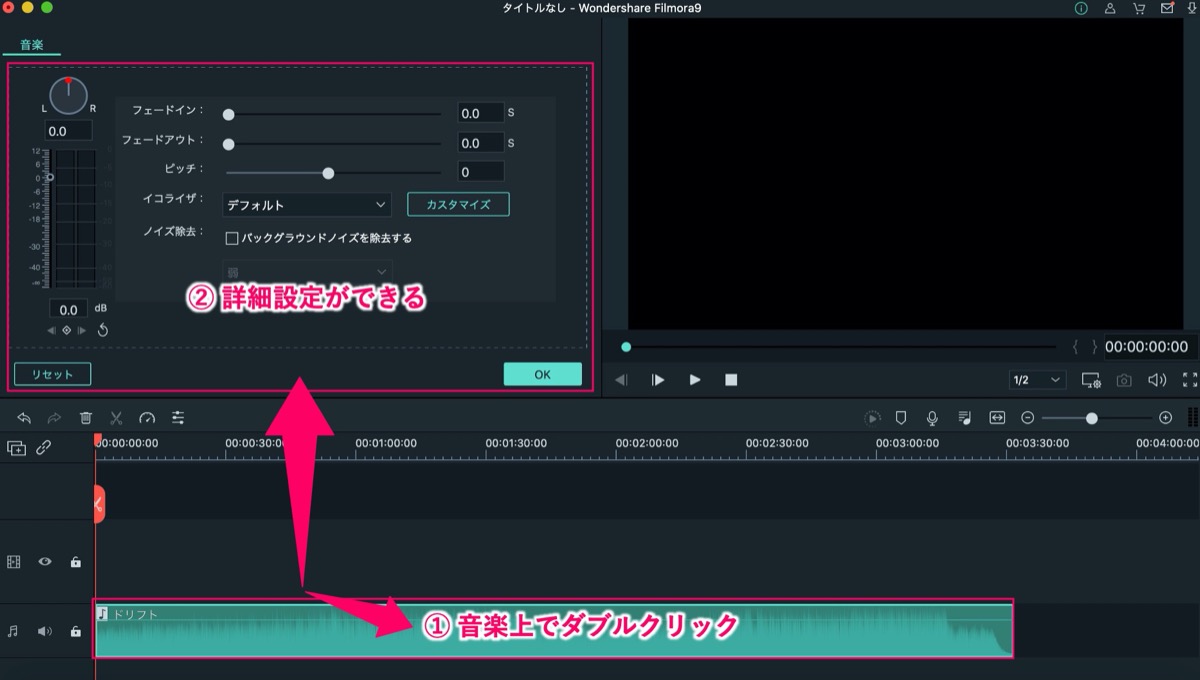Image resolution: width=1200 pixels, height=680 pixels.
Task: Delete the selected clip with the trash icon
Action: pos(86,418)
